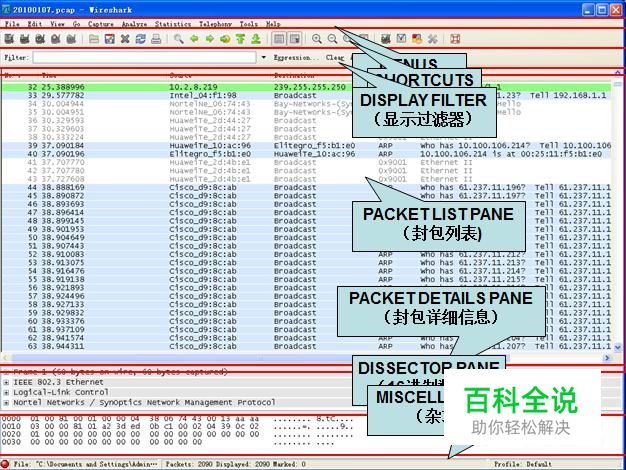Toggle packet list colorize button
Image resolution: width=626 pixels, height=470 pixels.
click(x=279, y=39)
